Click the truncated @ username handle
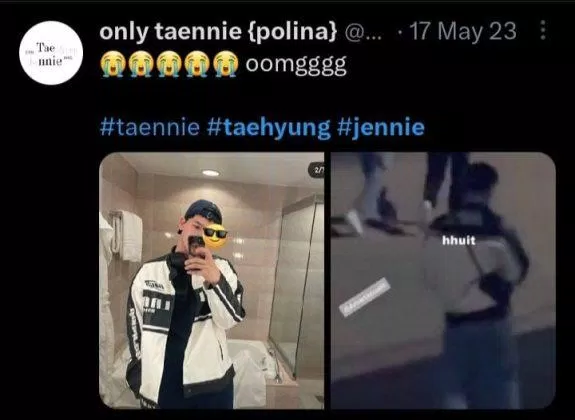 363,33
